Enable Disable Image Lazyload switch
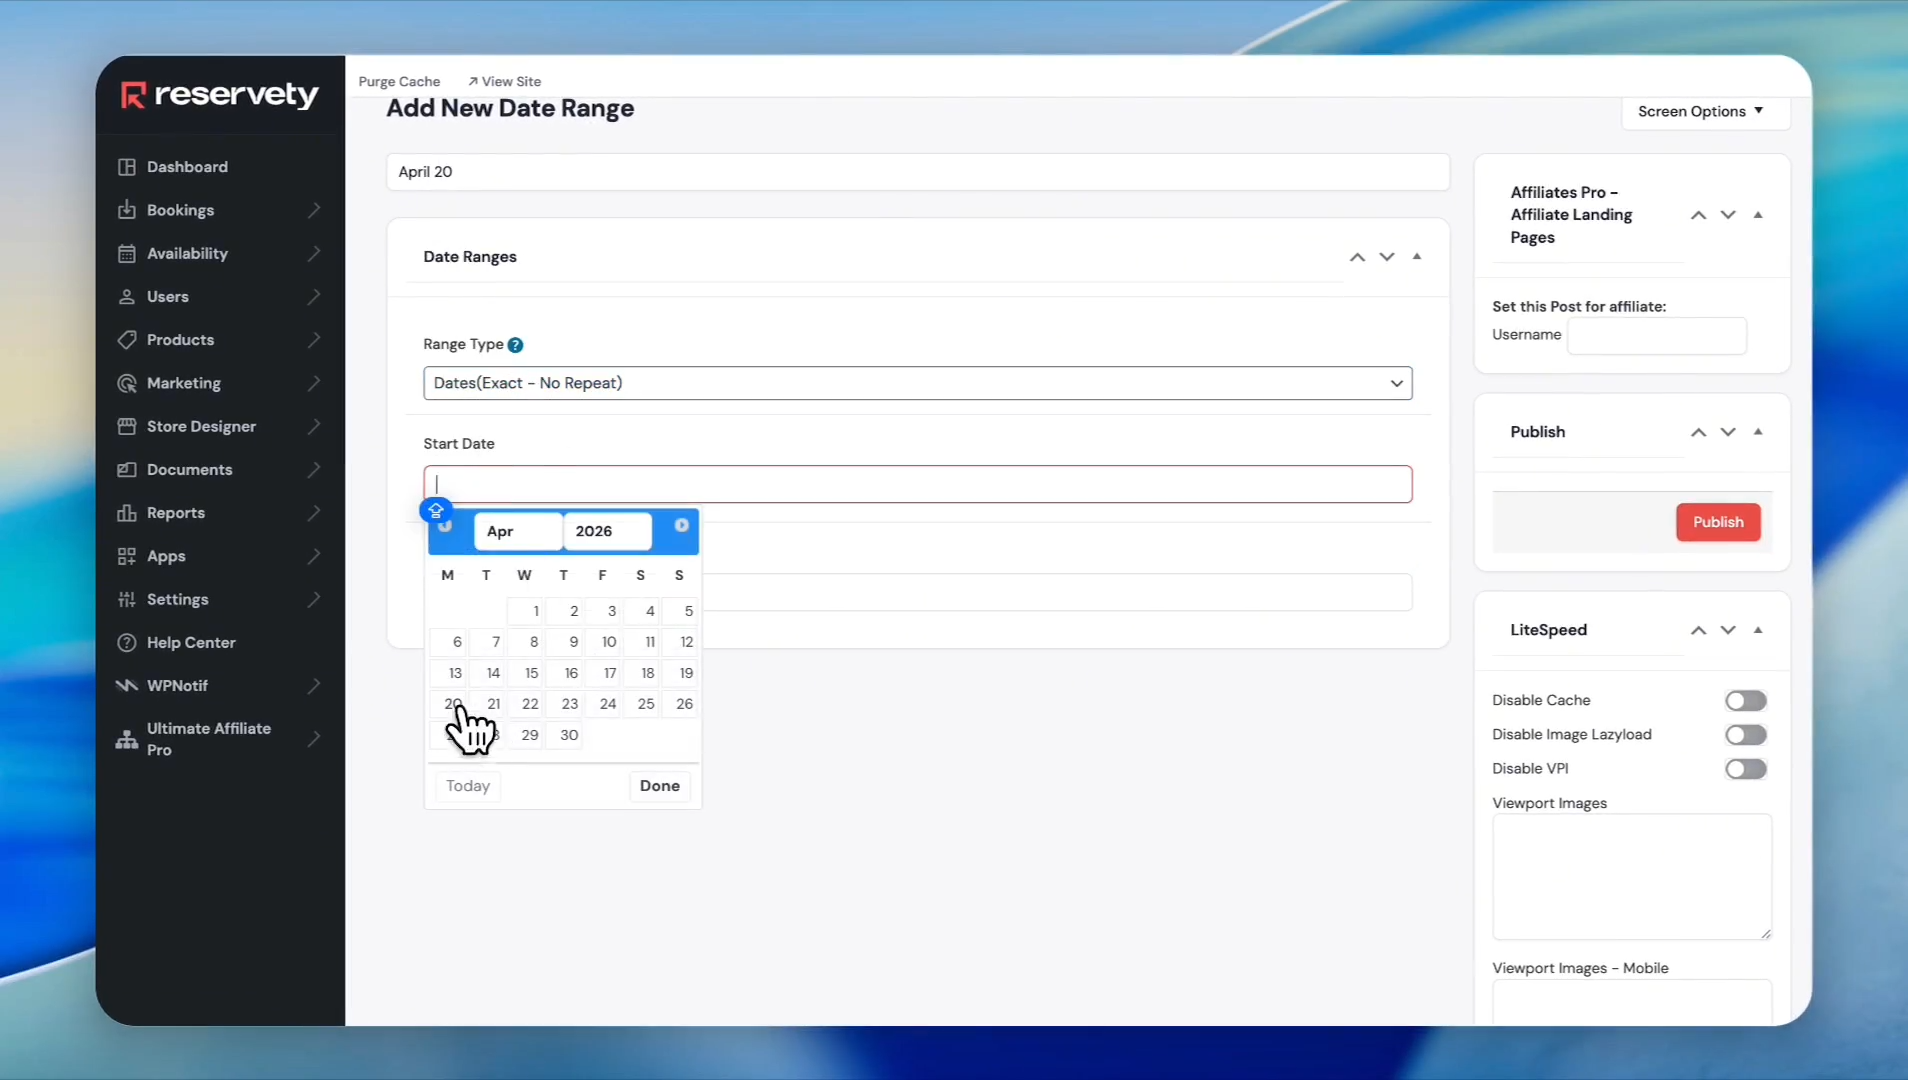Screen dimensions: 1908x1080 tap(1745, 735)
